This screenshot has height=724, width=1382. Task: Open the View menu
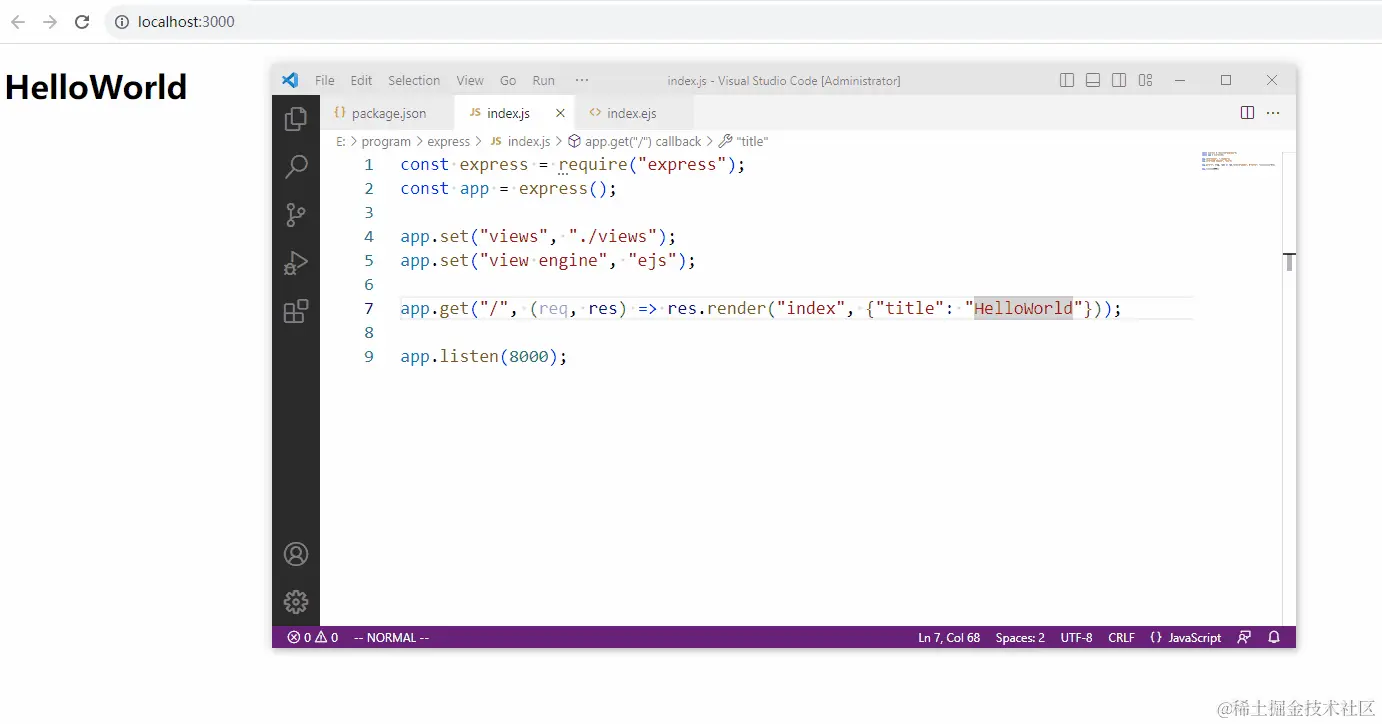click(470, 80)
